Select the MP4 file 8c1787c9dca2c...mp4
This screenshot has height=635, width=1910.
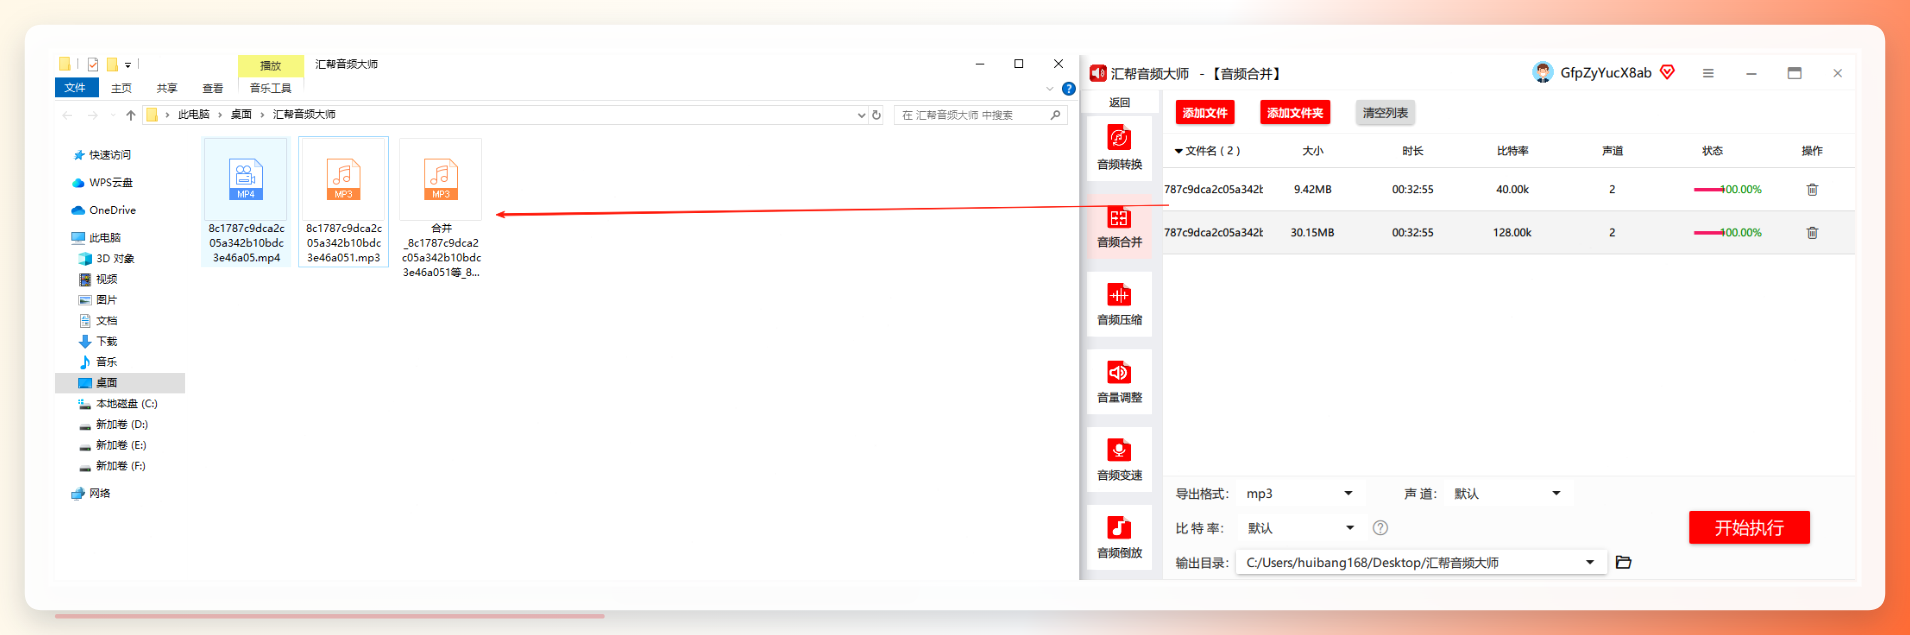246,202
